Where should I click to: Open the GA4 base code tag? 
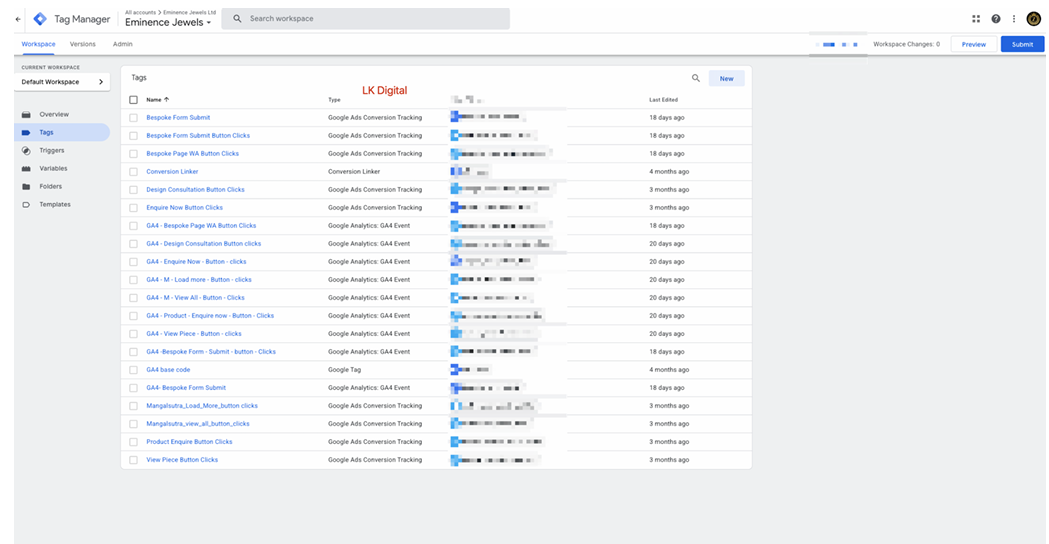(168, 370)
